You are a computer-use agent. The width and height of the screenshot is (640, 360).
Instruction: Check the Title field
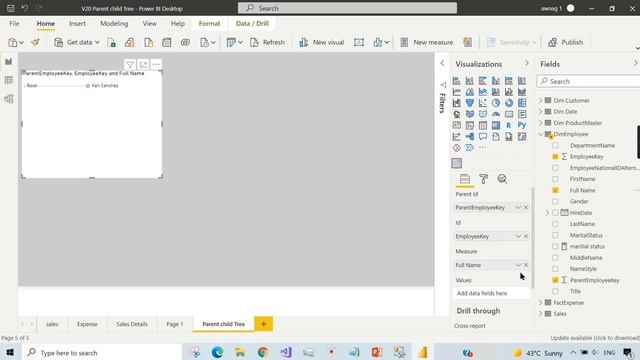[555, 291]
